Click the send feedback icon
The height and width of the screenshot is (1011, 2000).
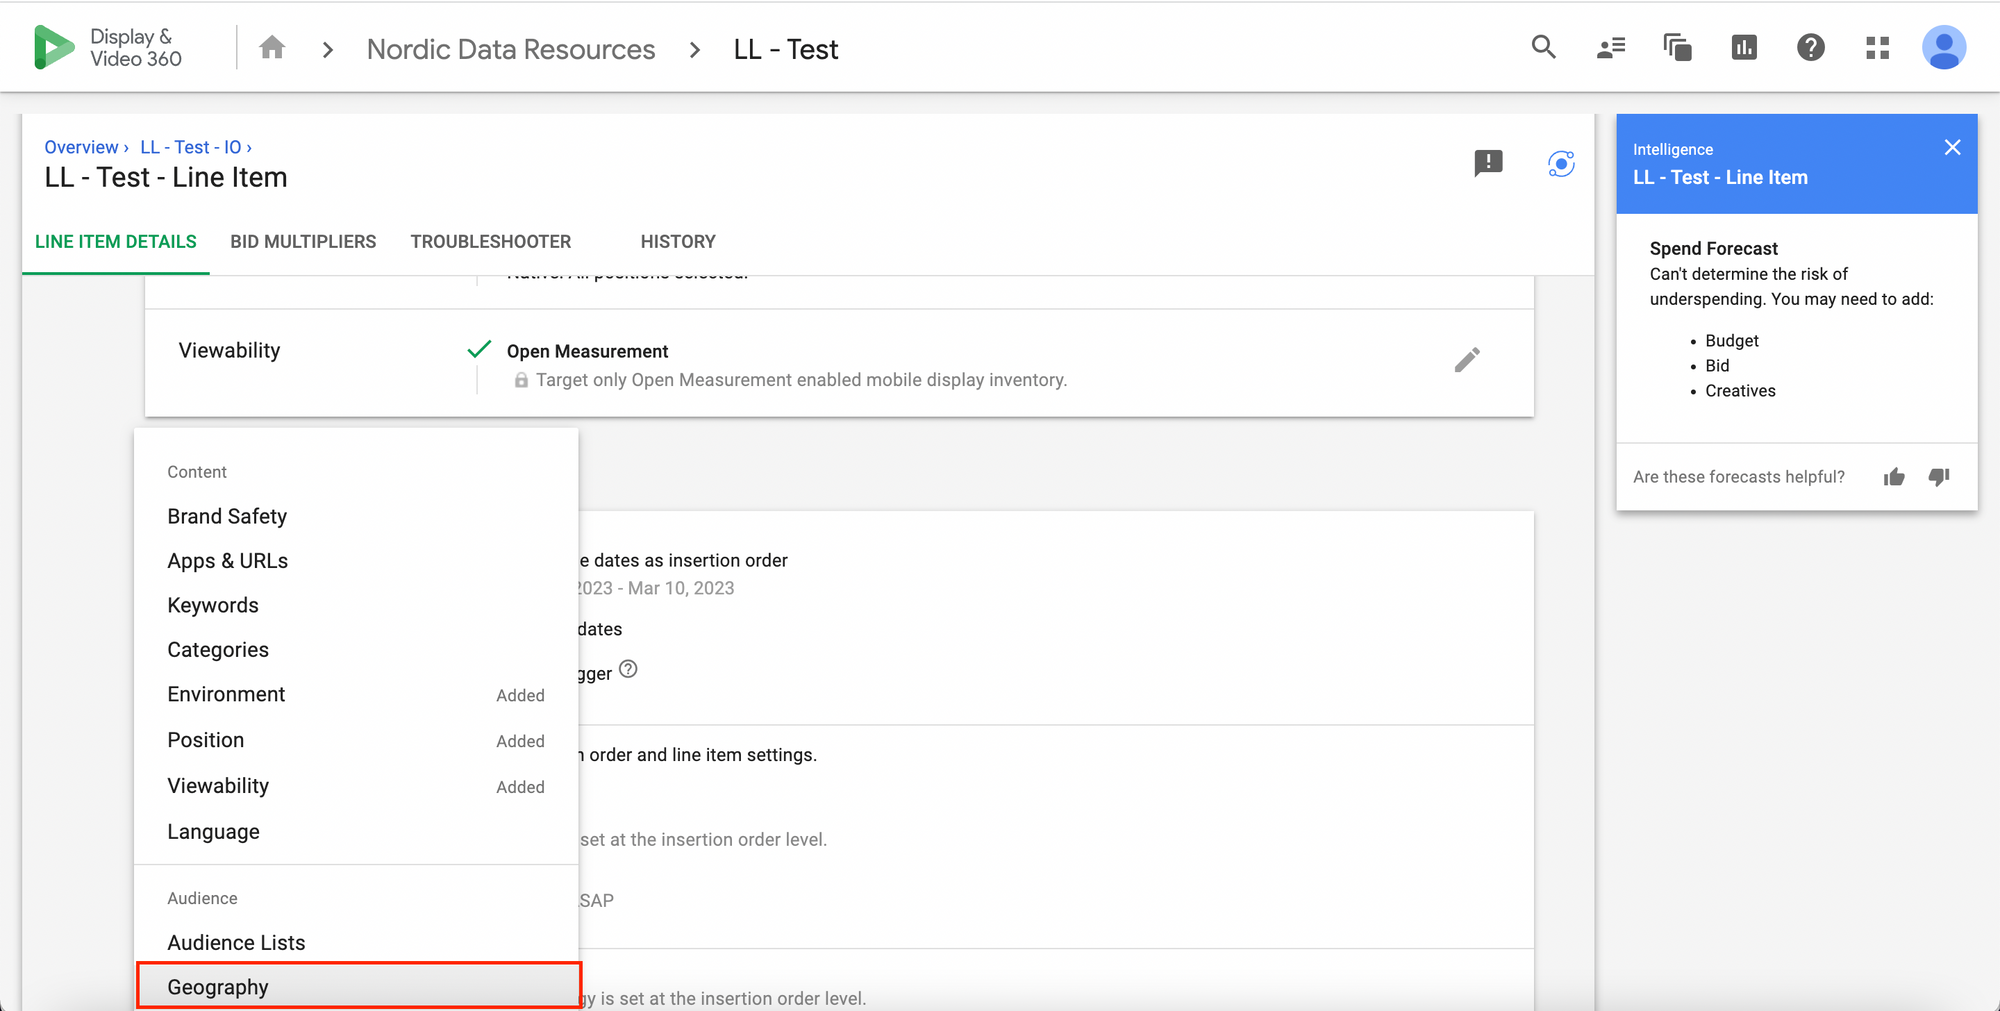(x=1488, y=163)
